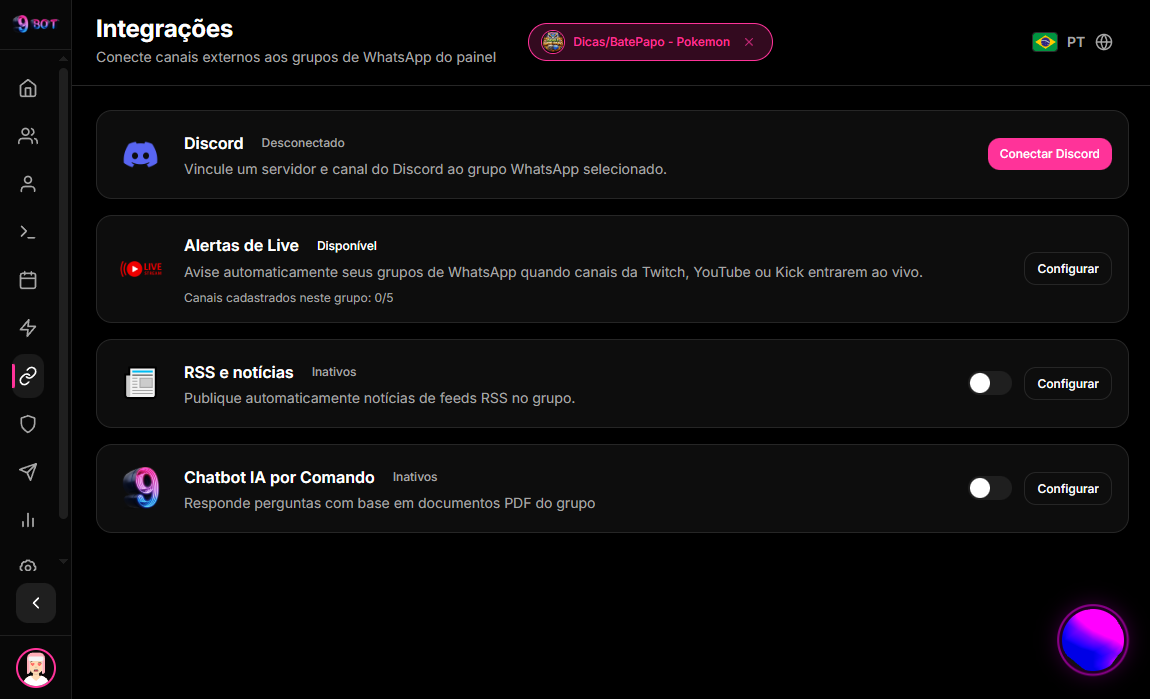Click the 'Inativos' label beside RSS e notícias

click(x=334, y=372)
